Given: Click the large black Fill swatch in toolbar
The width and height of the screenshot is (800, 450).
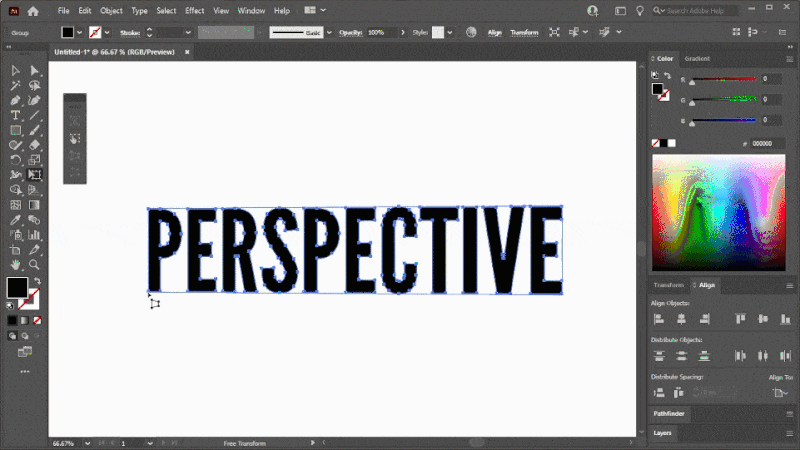Looking at the screenshot, I should click(x=17, y=288).
